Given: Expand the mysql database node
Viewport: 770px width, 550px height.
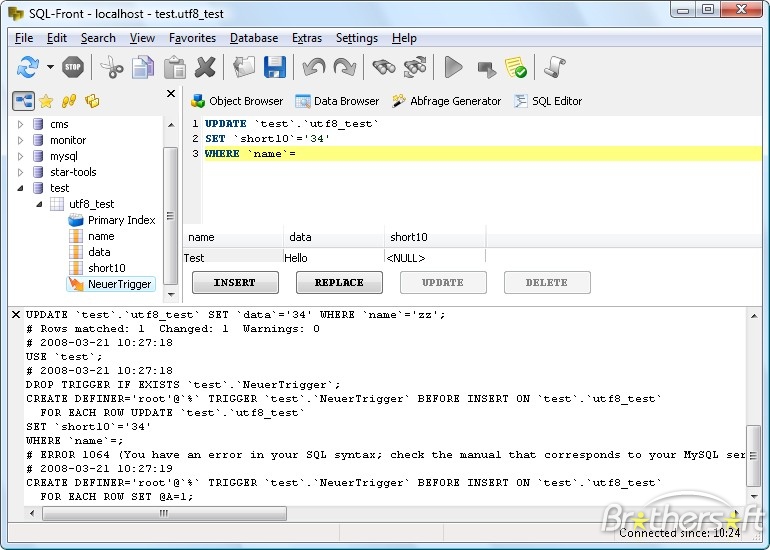Looking at the screenshot, I should tap(20, 156).
